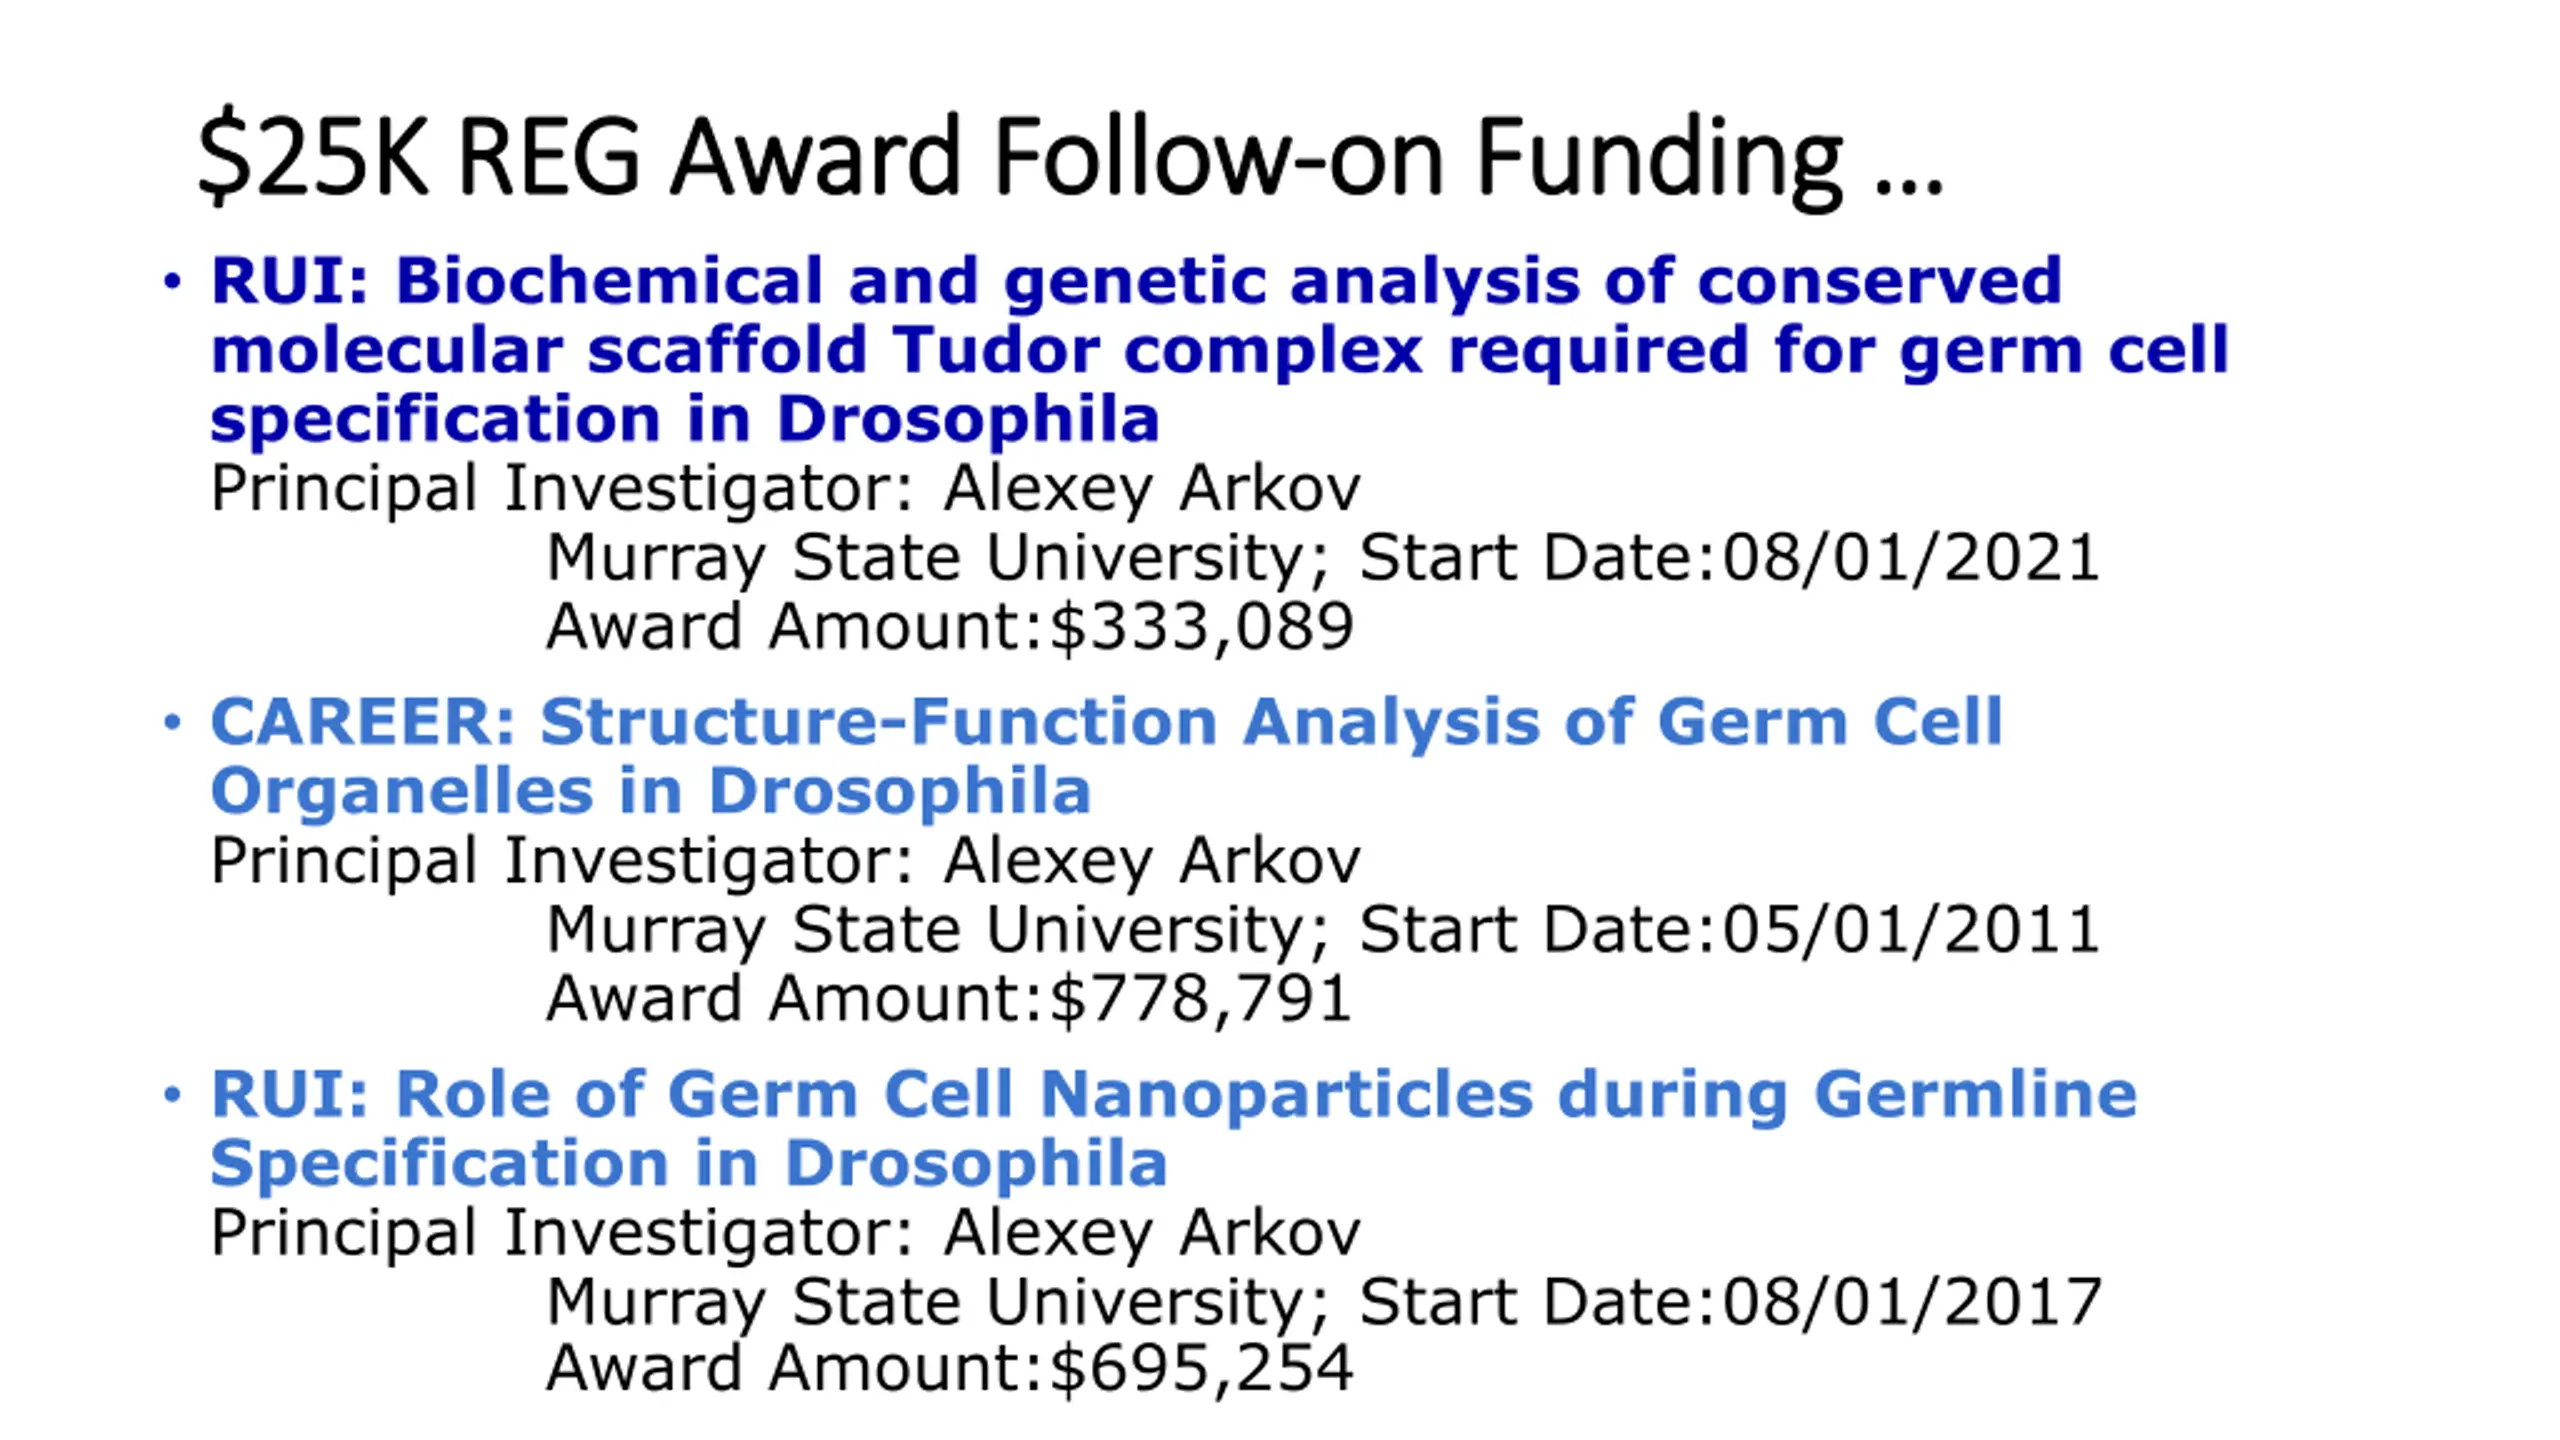Click the slide title '$25K REG Award Follow-on Funding'
This screenshot has height=1440, width=2560.
tap(1070, 157)
